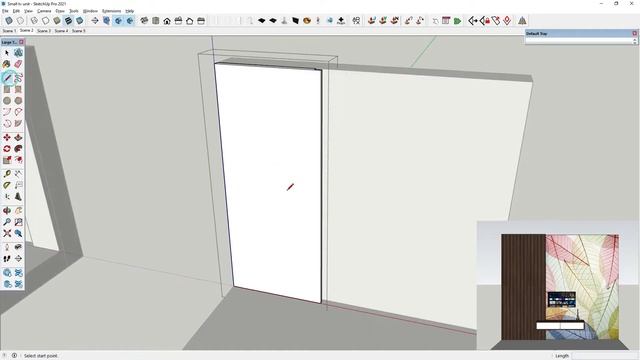Viewport: 640px width, 360px height.
Task: Choose the Scale tool
Action: (x=7, y=160)
